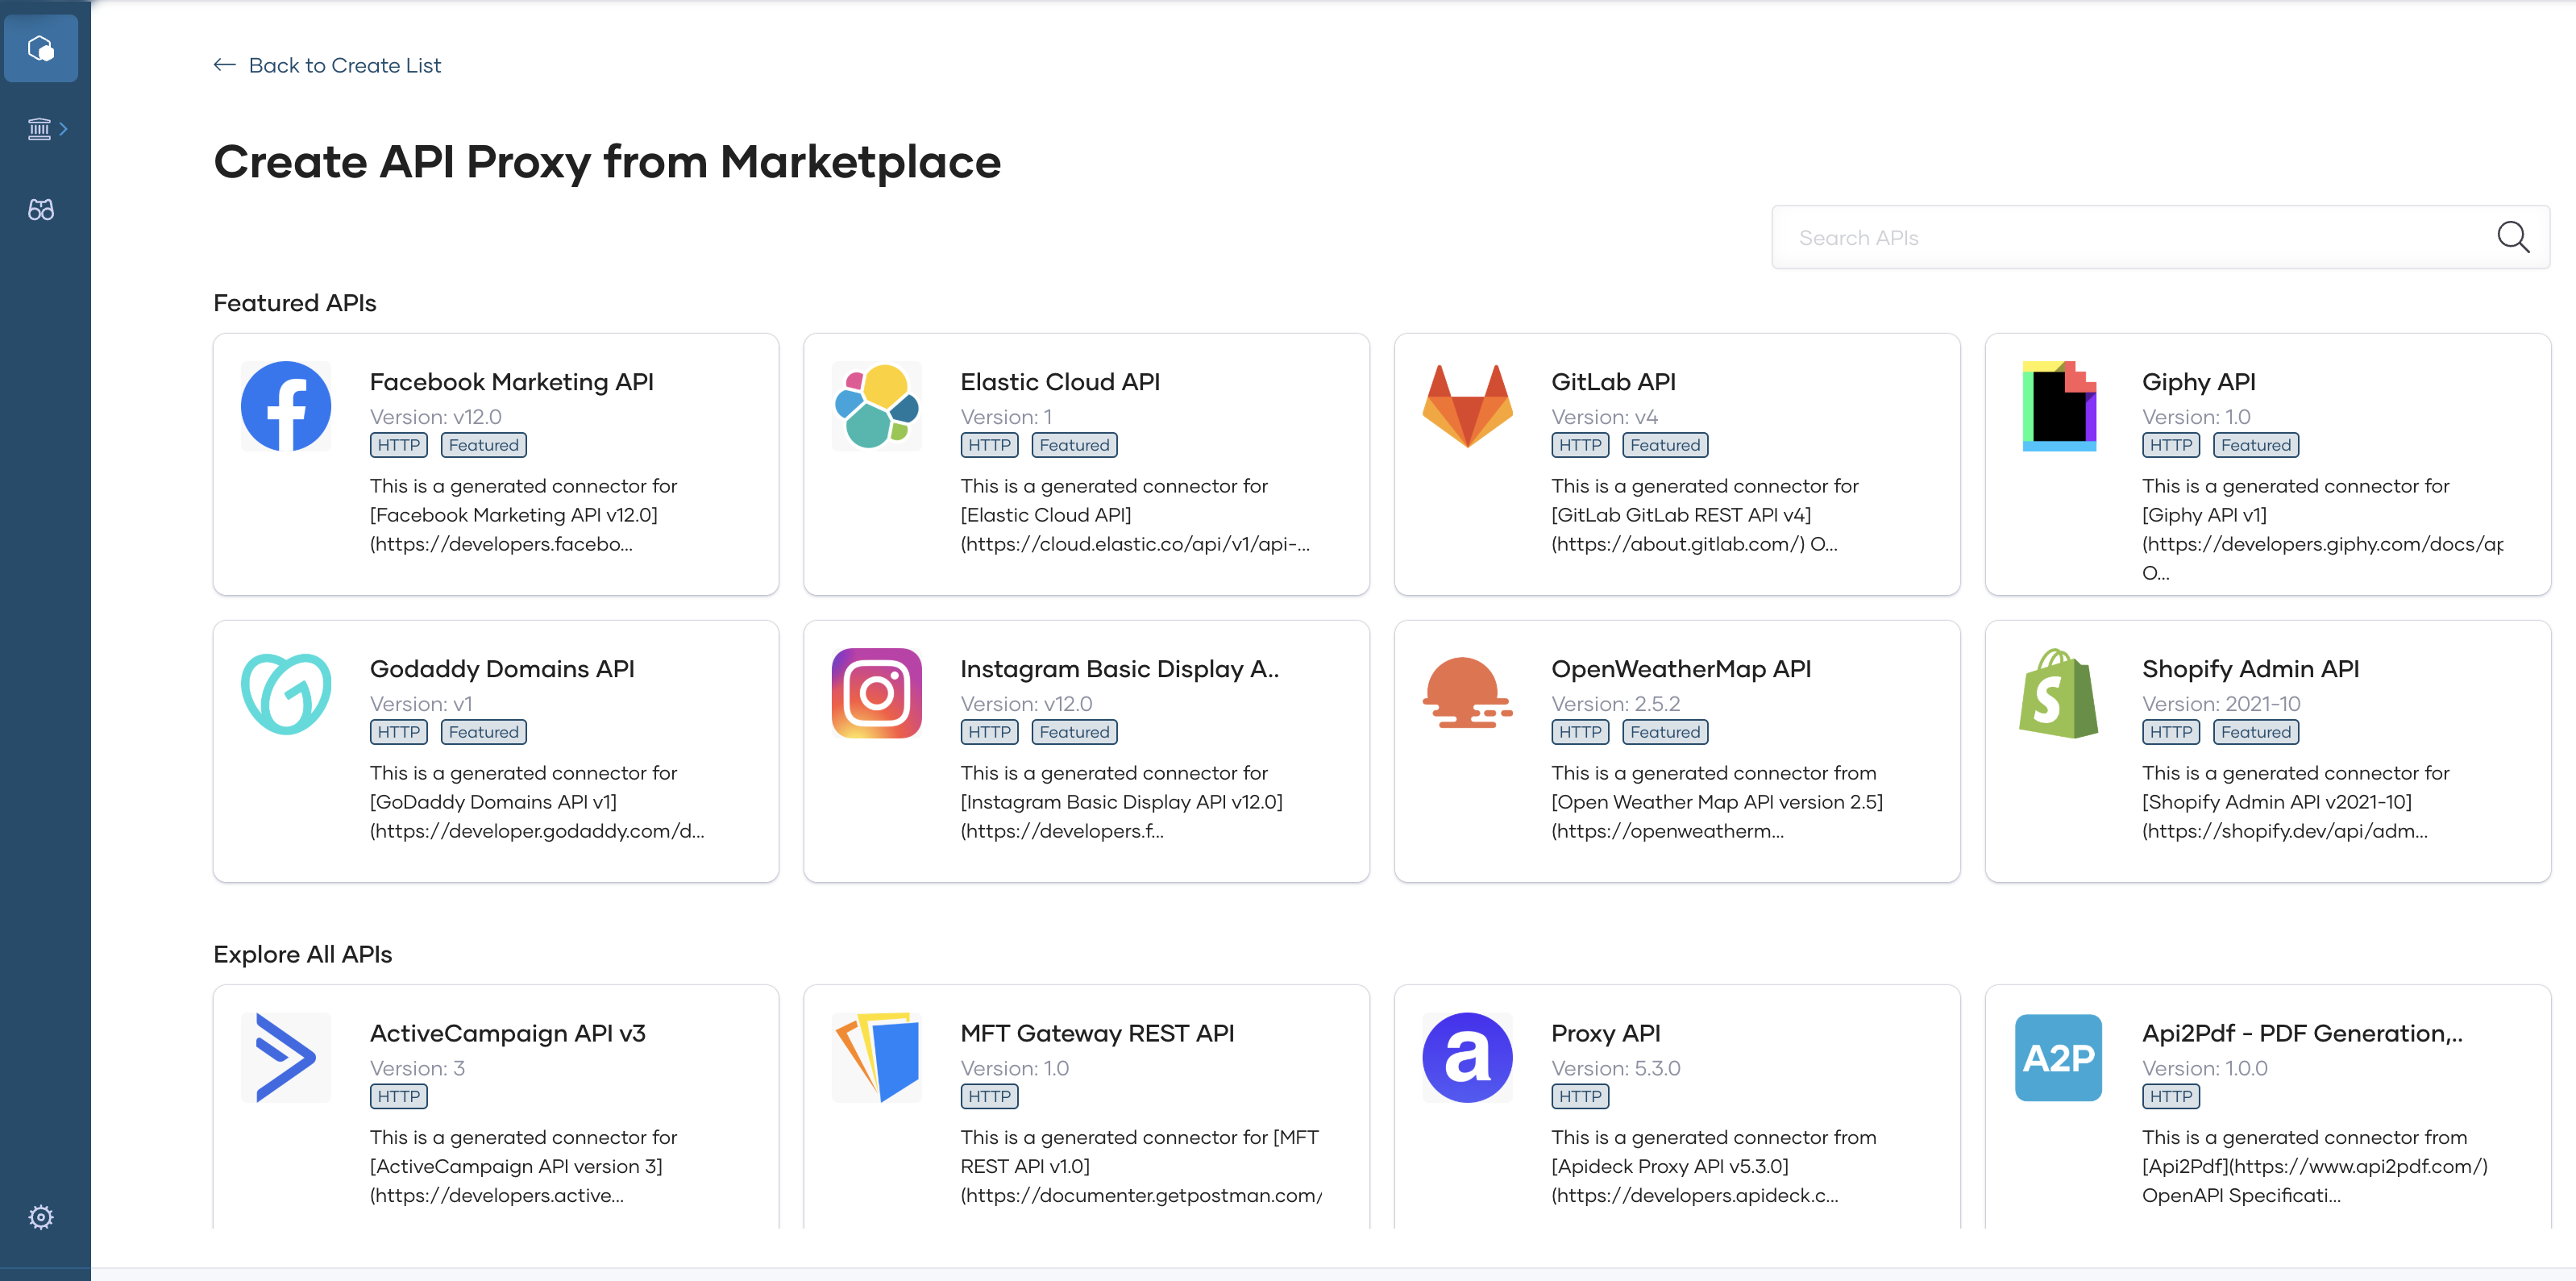Click "Version: 2021-10" on Shopify card
This screenshot has height=1281, width=2576.
(x=2221, y=704)
